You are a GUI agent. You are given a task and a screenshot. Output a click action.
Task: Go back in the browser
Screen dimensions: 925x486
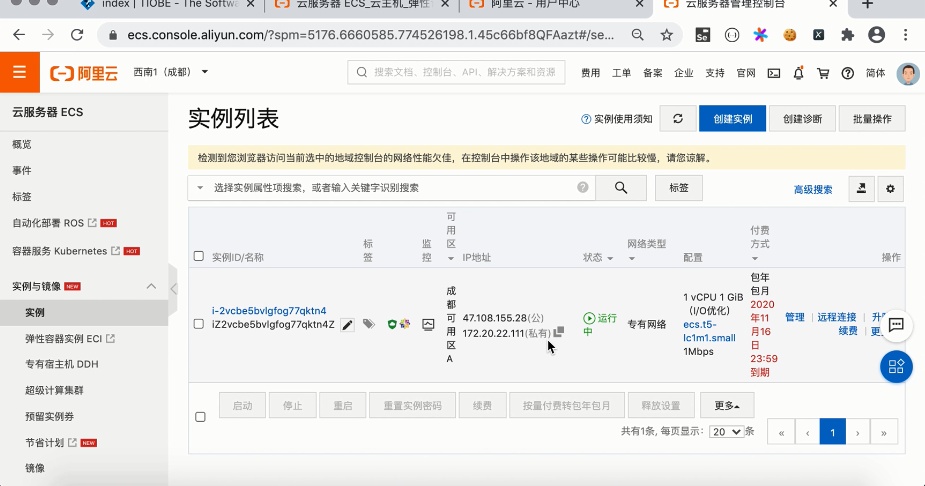19,35
